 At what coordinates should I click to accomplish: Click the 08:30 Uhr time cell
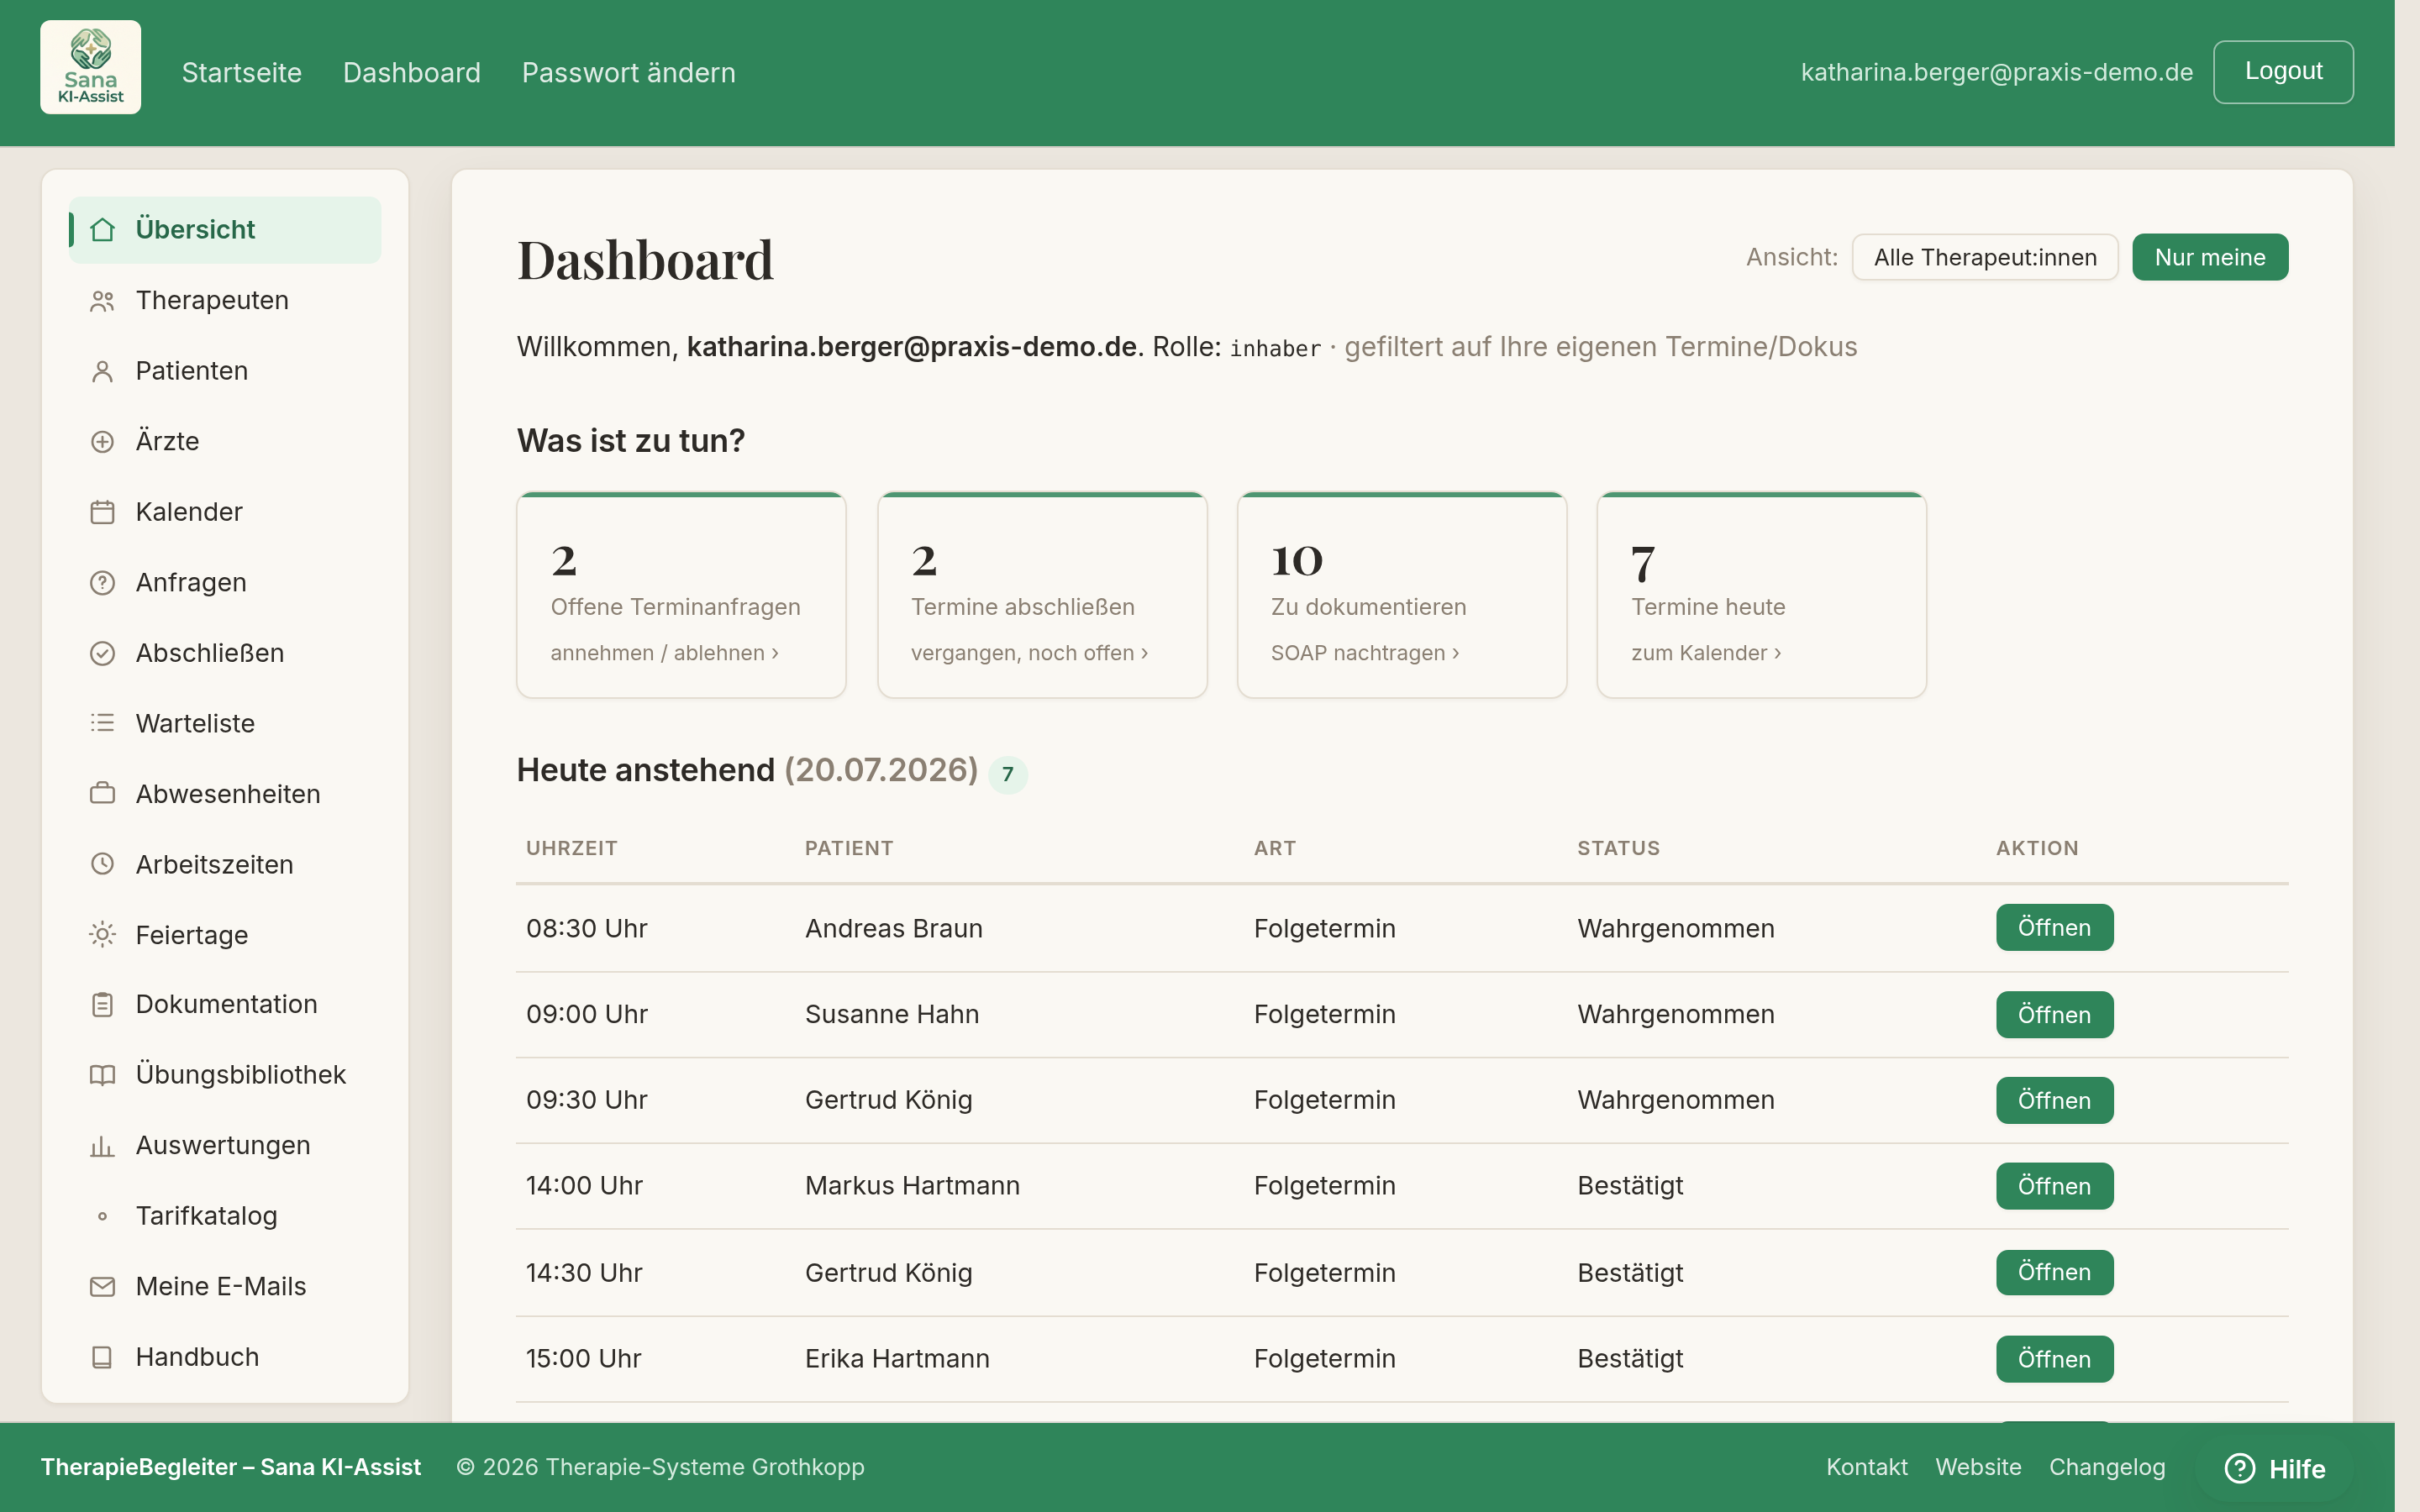(586, 928)
